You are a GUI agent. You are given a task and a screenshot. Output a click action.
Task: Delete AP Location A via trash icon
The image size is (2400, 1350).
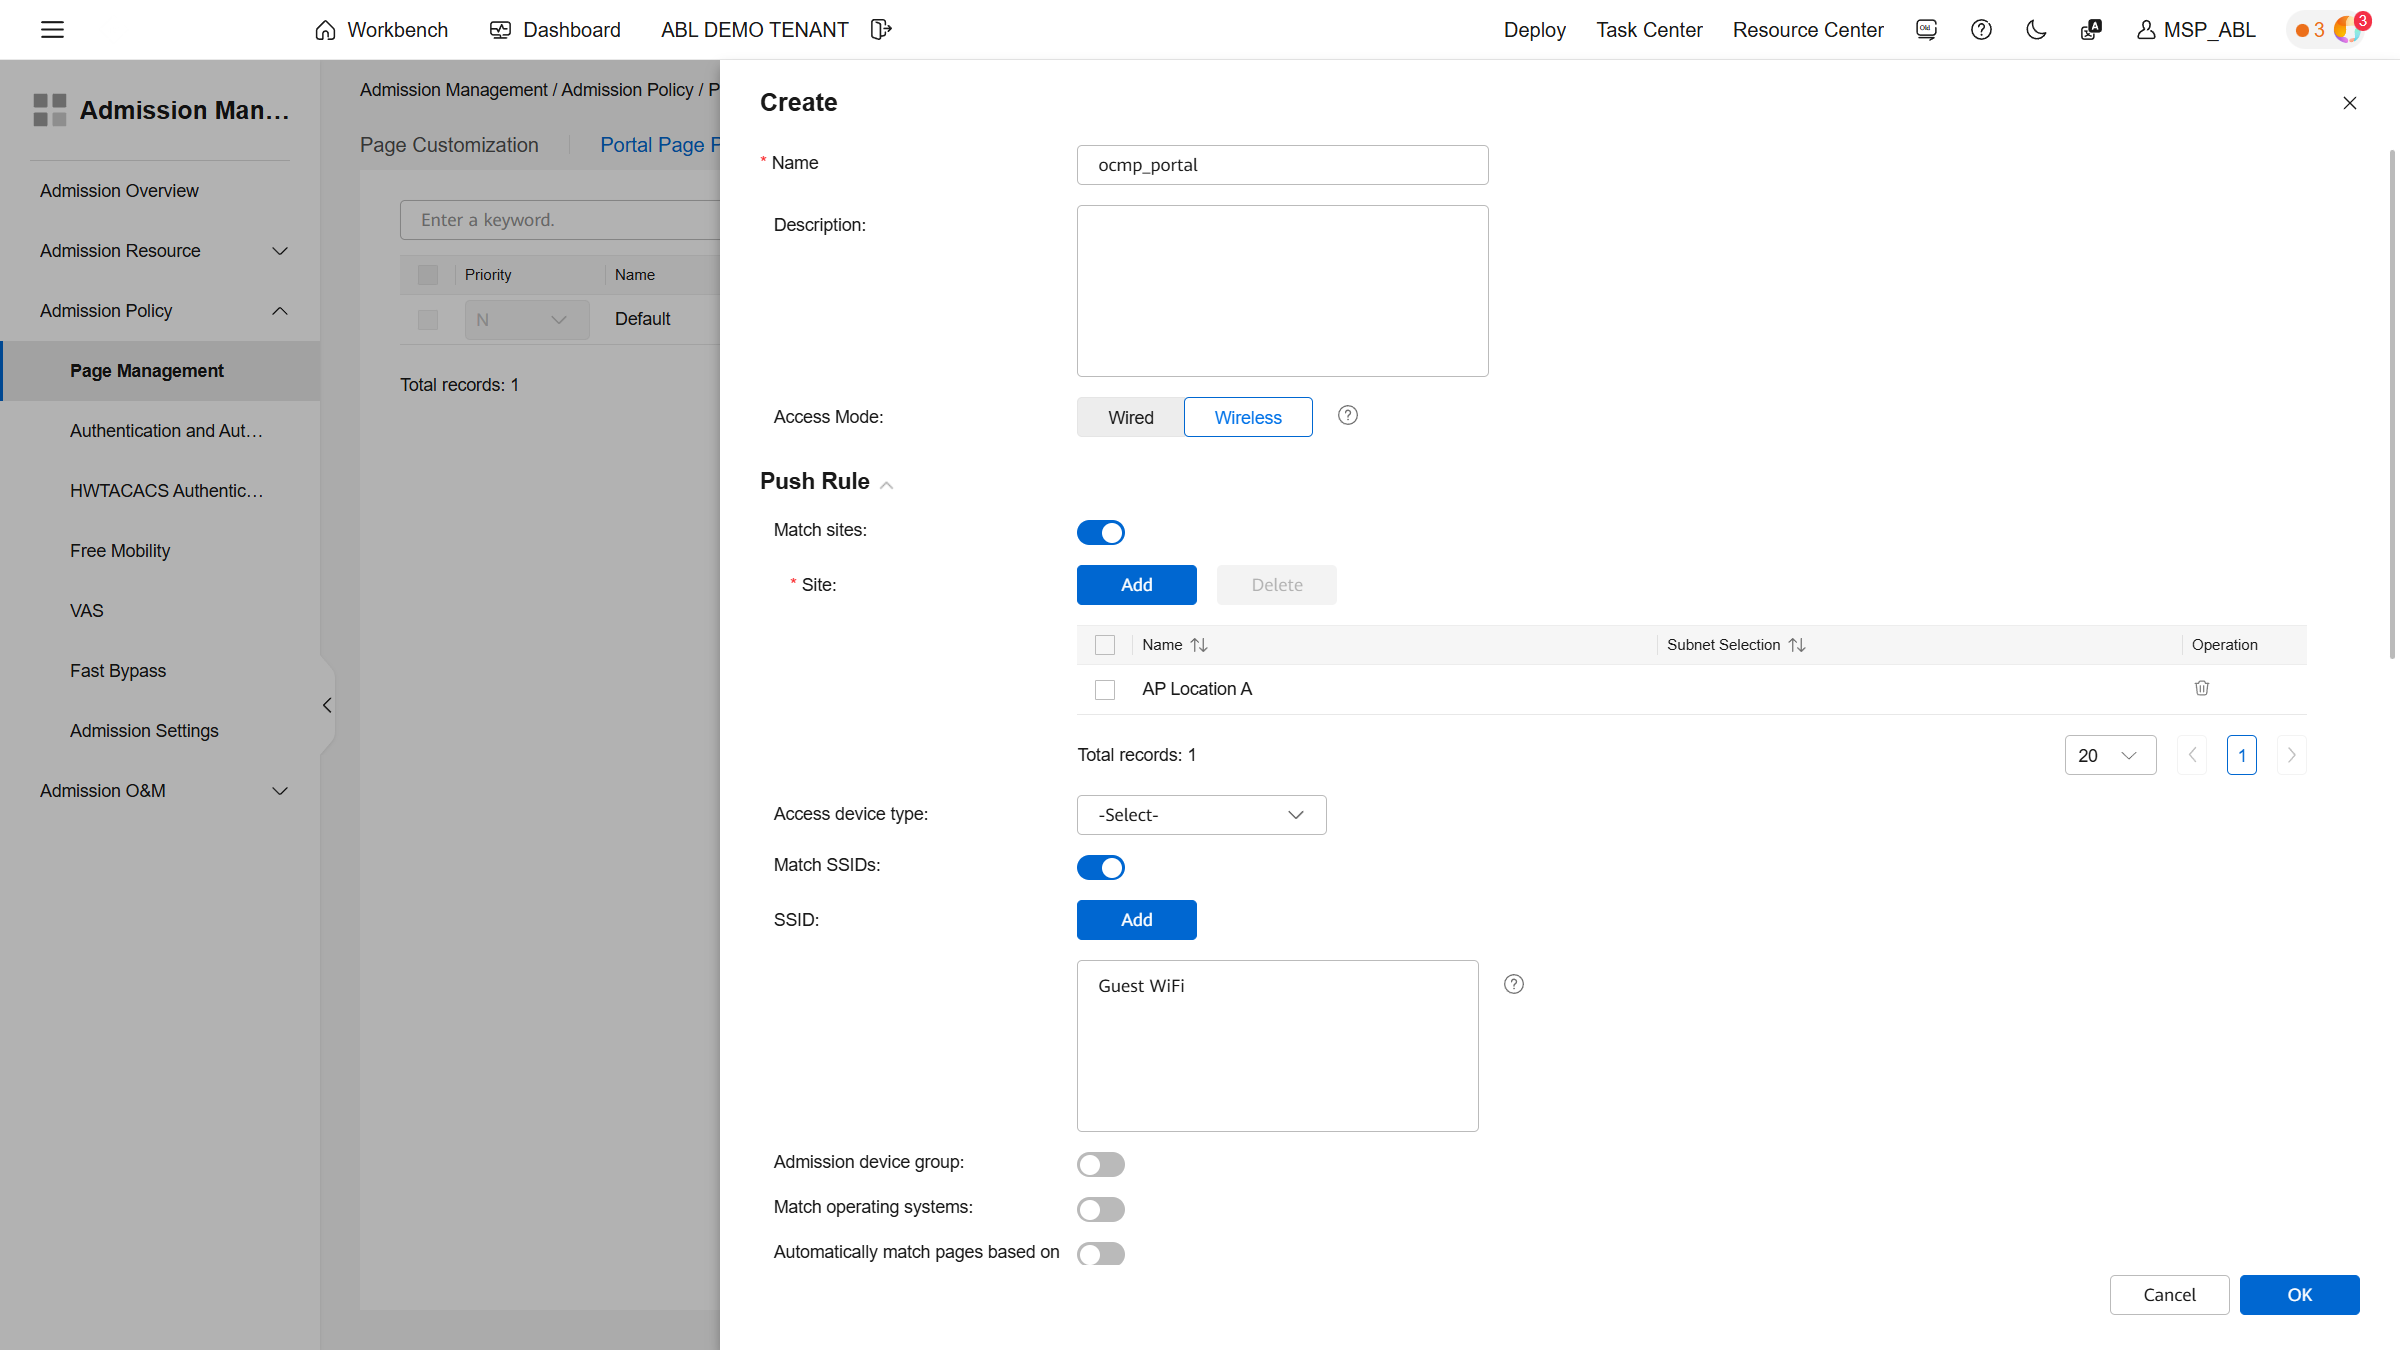(x=2201, y=688)
